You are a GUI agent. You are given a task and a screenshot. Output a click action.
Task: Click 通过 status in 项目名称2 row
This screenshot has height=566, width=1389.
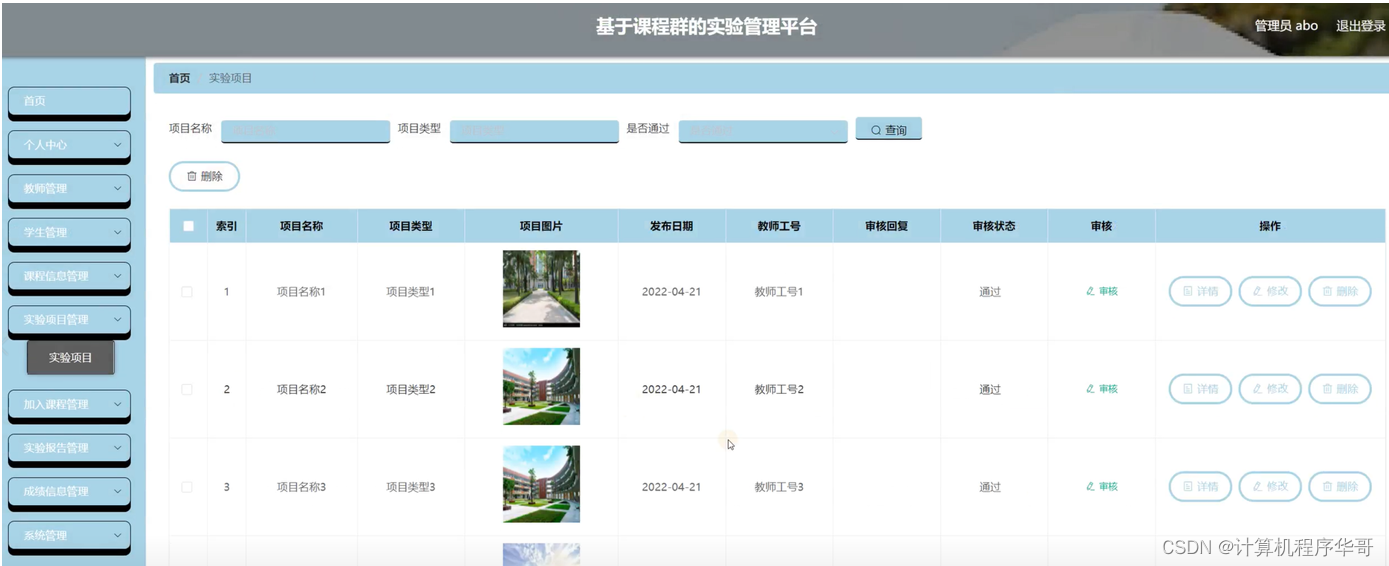coord(990,389)
